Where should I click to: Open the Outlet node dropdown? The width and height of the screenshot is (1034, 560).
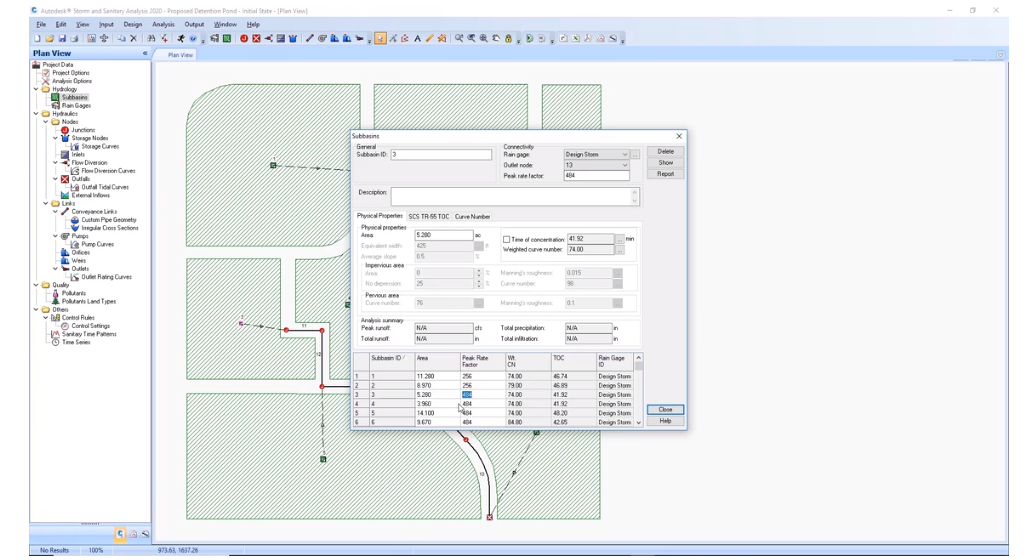pyautogui.click(x=624, y=165)
